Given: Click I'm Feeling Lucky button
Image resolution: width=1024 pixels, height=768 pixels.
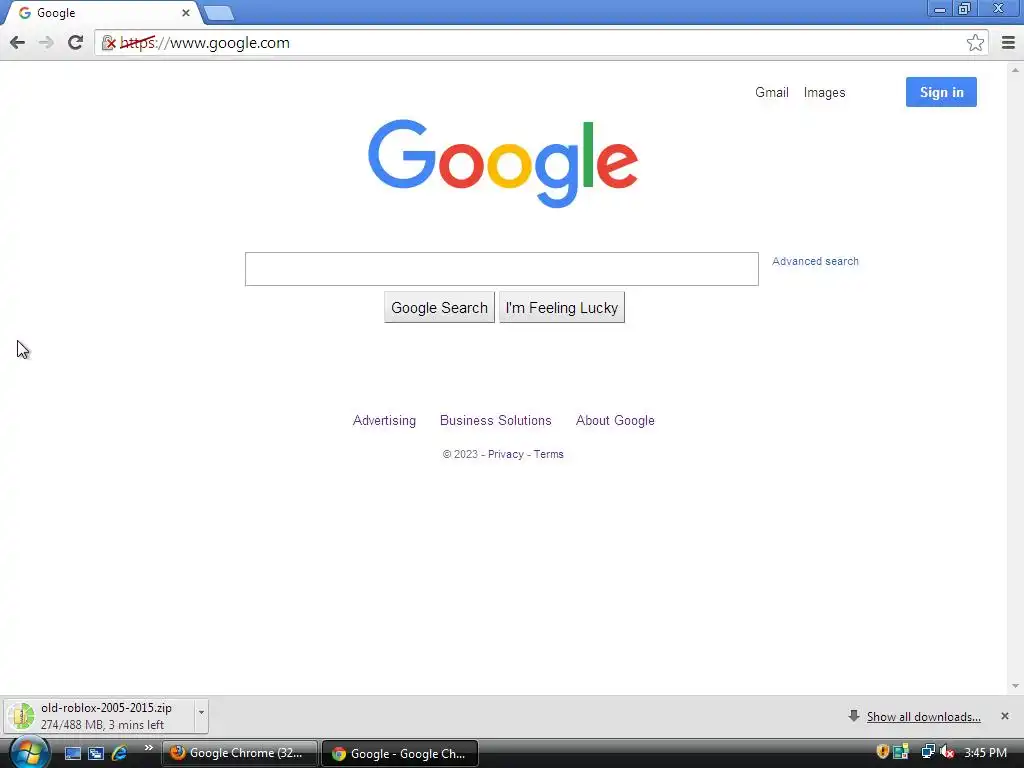Looking at the screenshot, I should pyautogui.click(x=562, y=308).
